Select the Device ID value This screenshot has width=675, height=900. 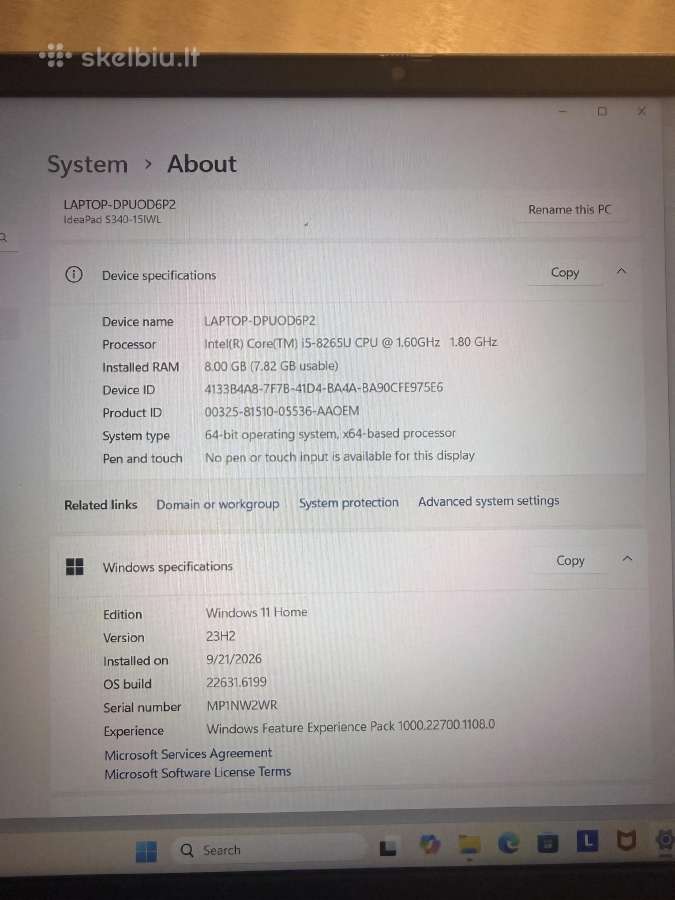click(x=324, y=388)
